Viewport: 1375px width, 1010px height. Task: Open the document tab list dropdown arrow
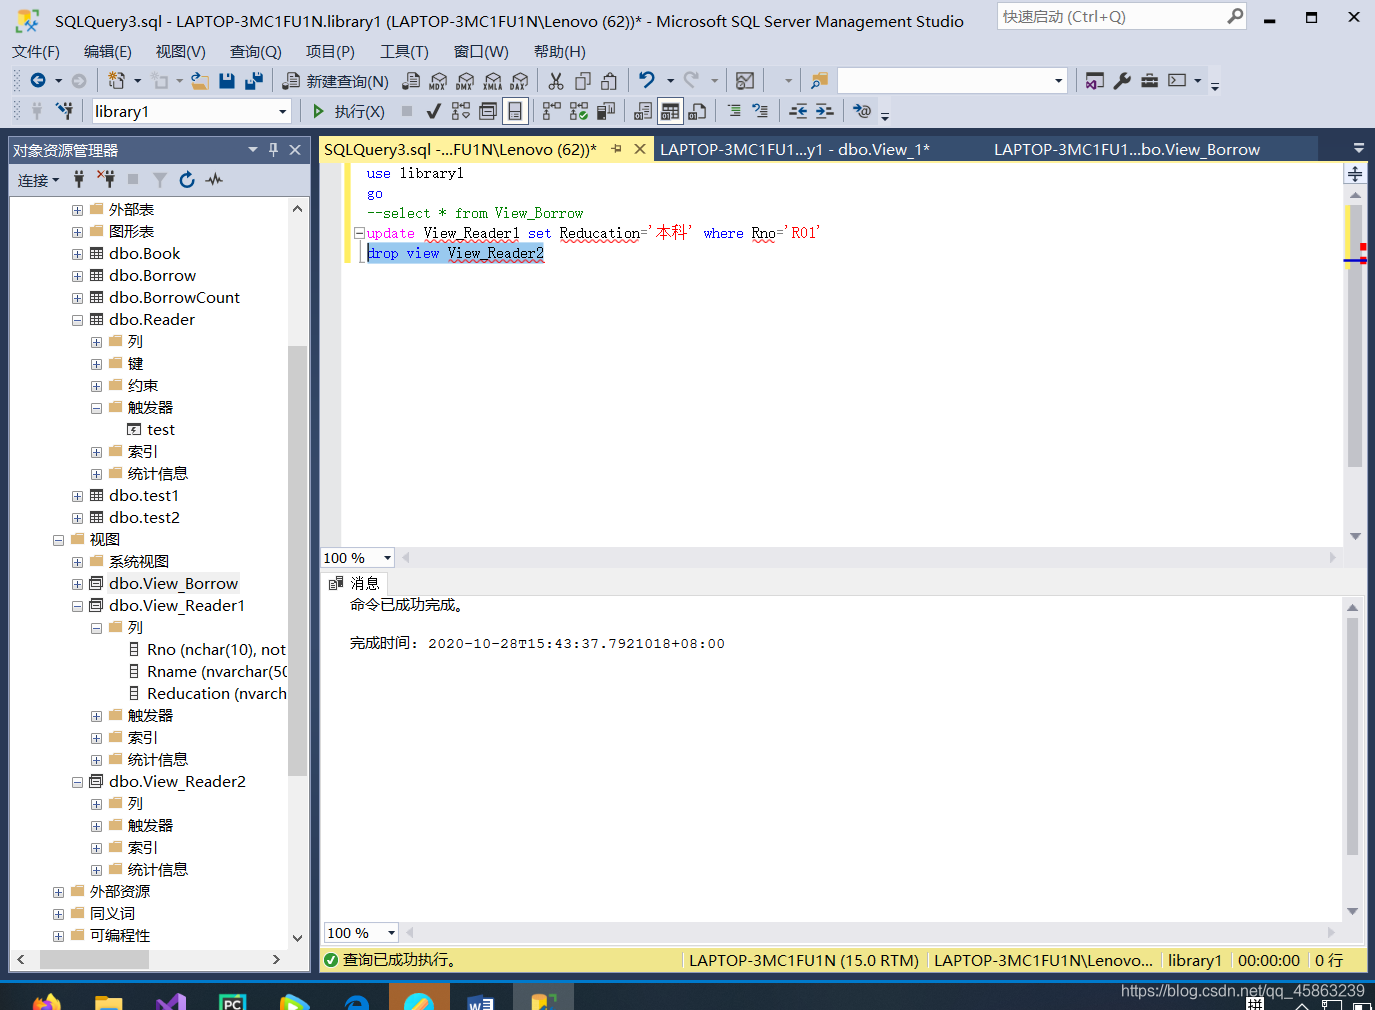[1358, 148]
